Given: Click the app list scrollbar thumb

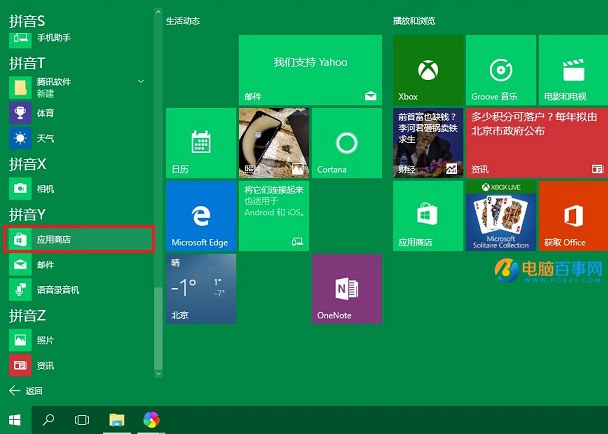Looking at the screenshot, I should pyautogui.click(x=158, y=328).
